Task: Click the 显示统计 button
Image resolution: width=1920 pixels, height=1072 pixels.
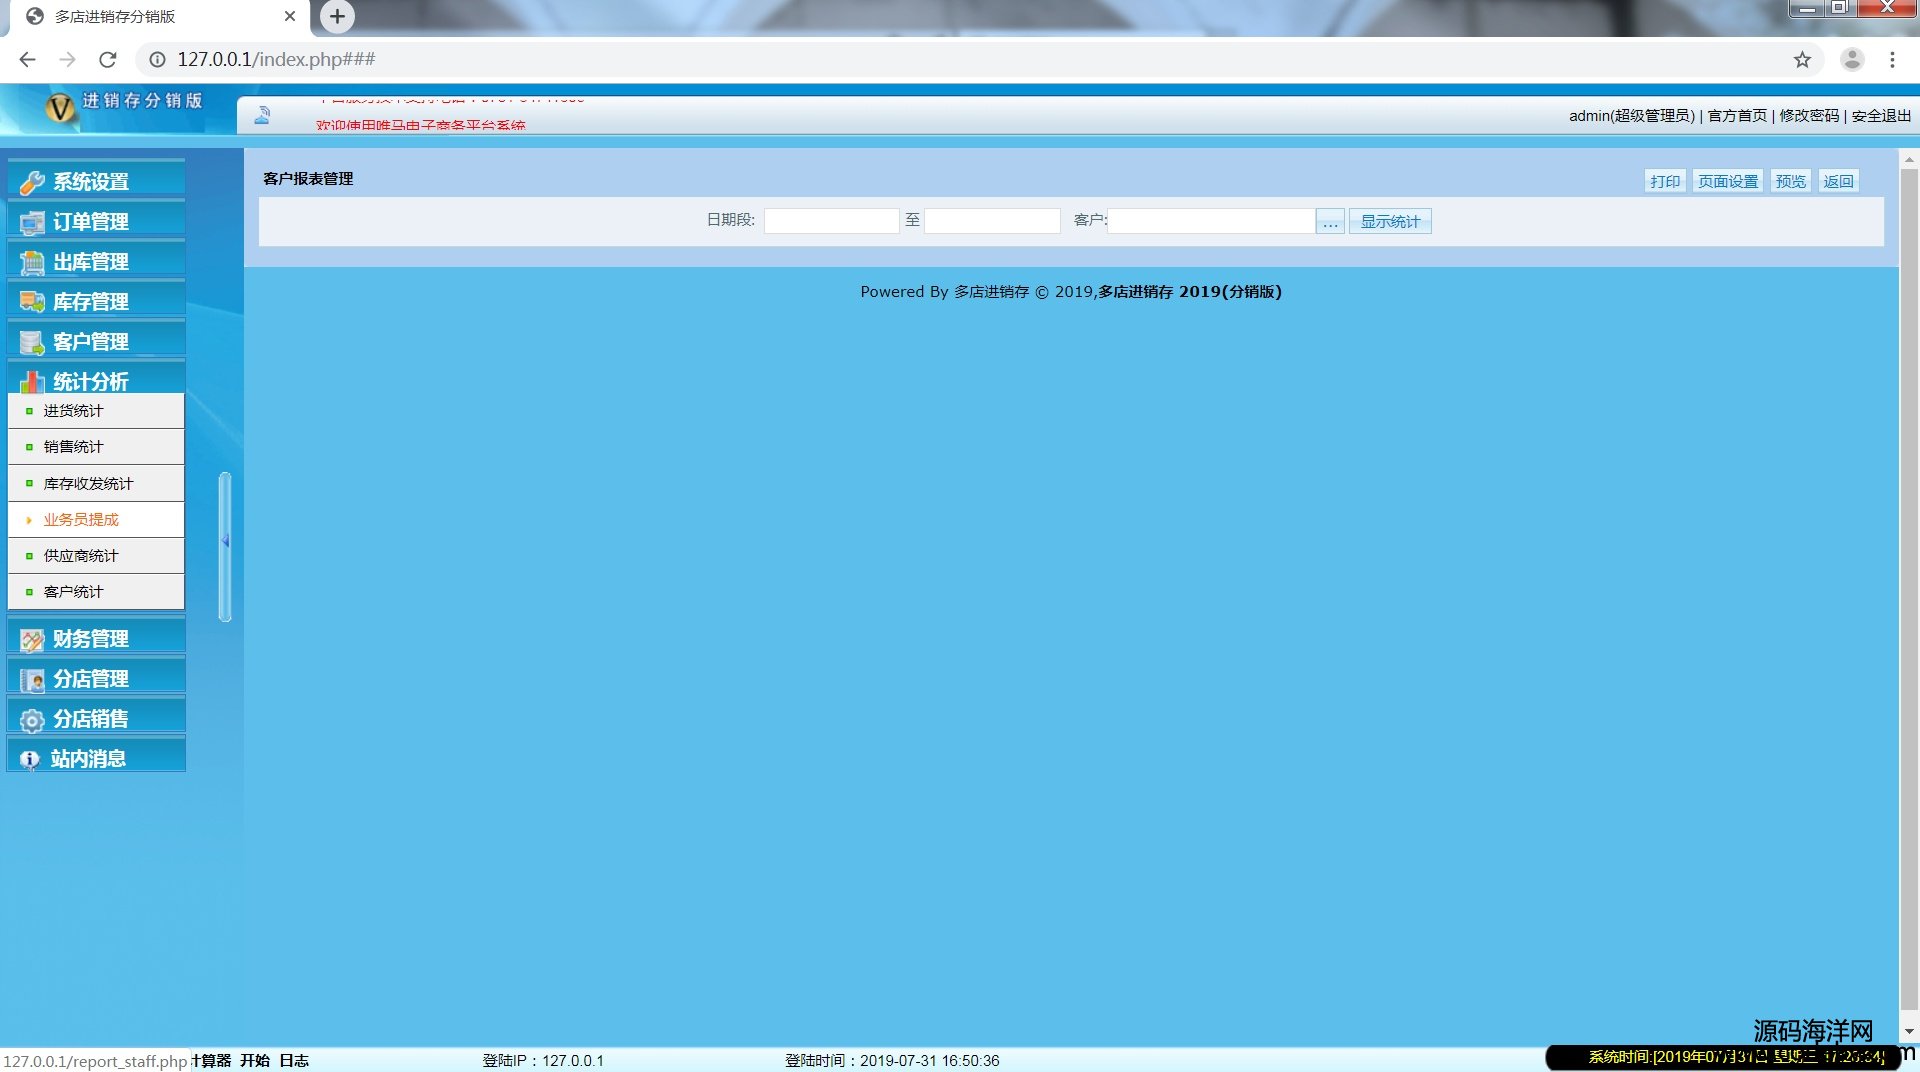Action: coord(1389,222)
